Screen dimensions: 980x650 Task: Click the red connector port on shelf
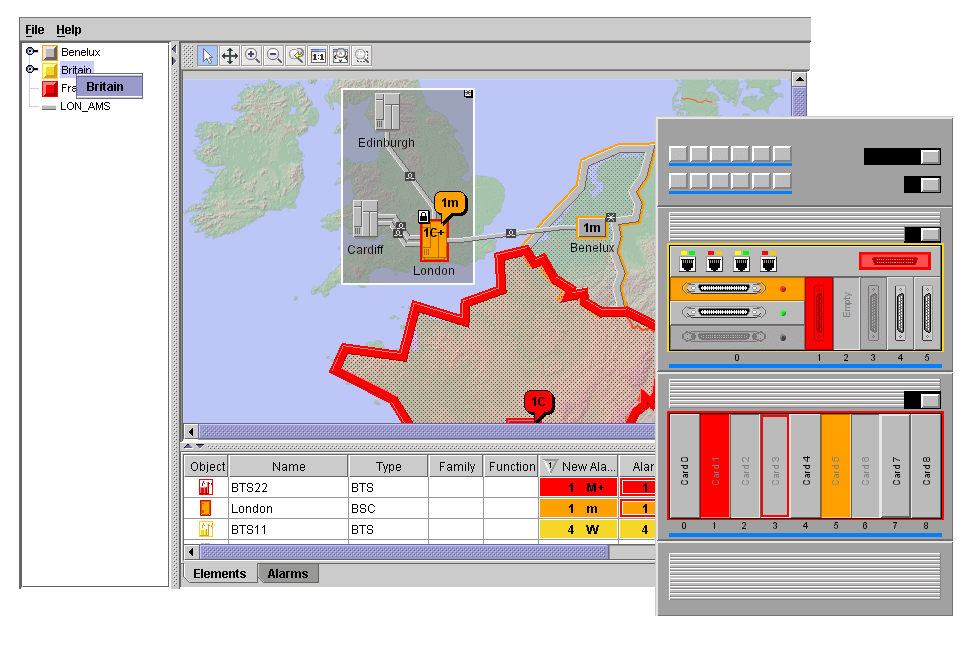pyautogui.click(x=894, y=261)
